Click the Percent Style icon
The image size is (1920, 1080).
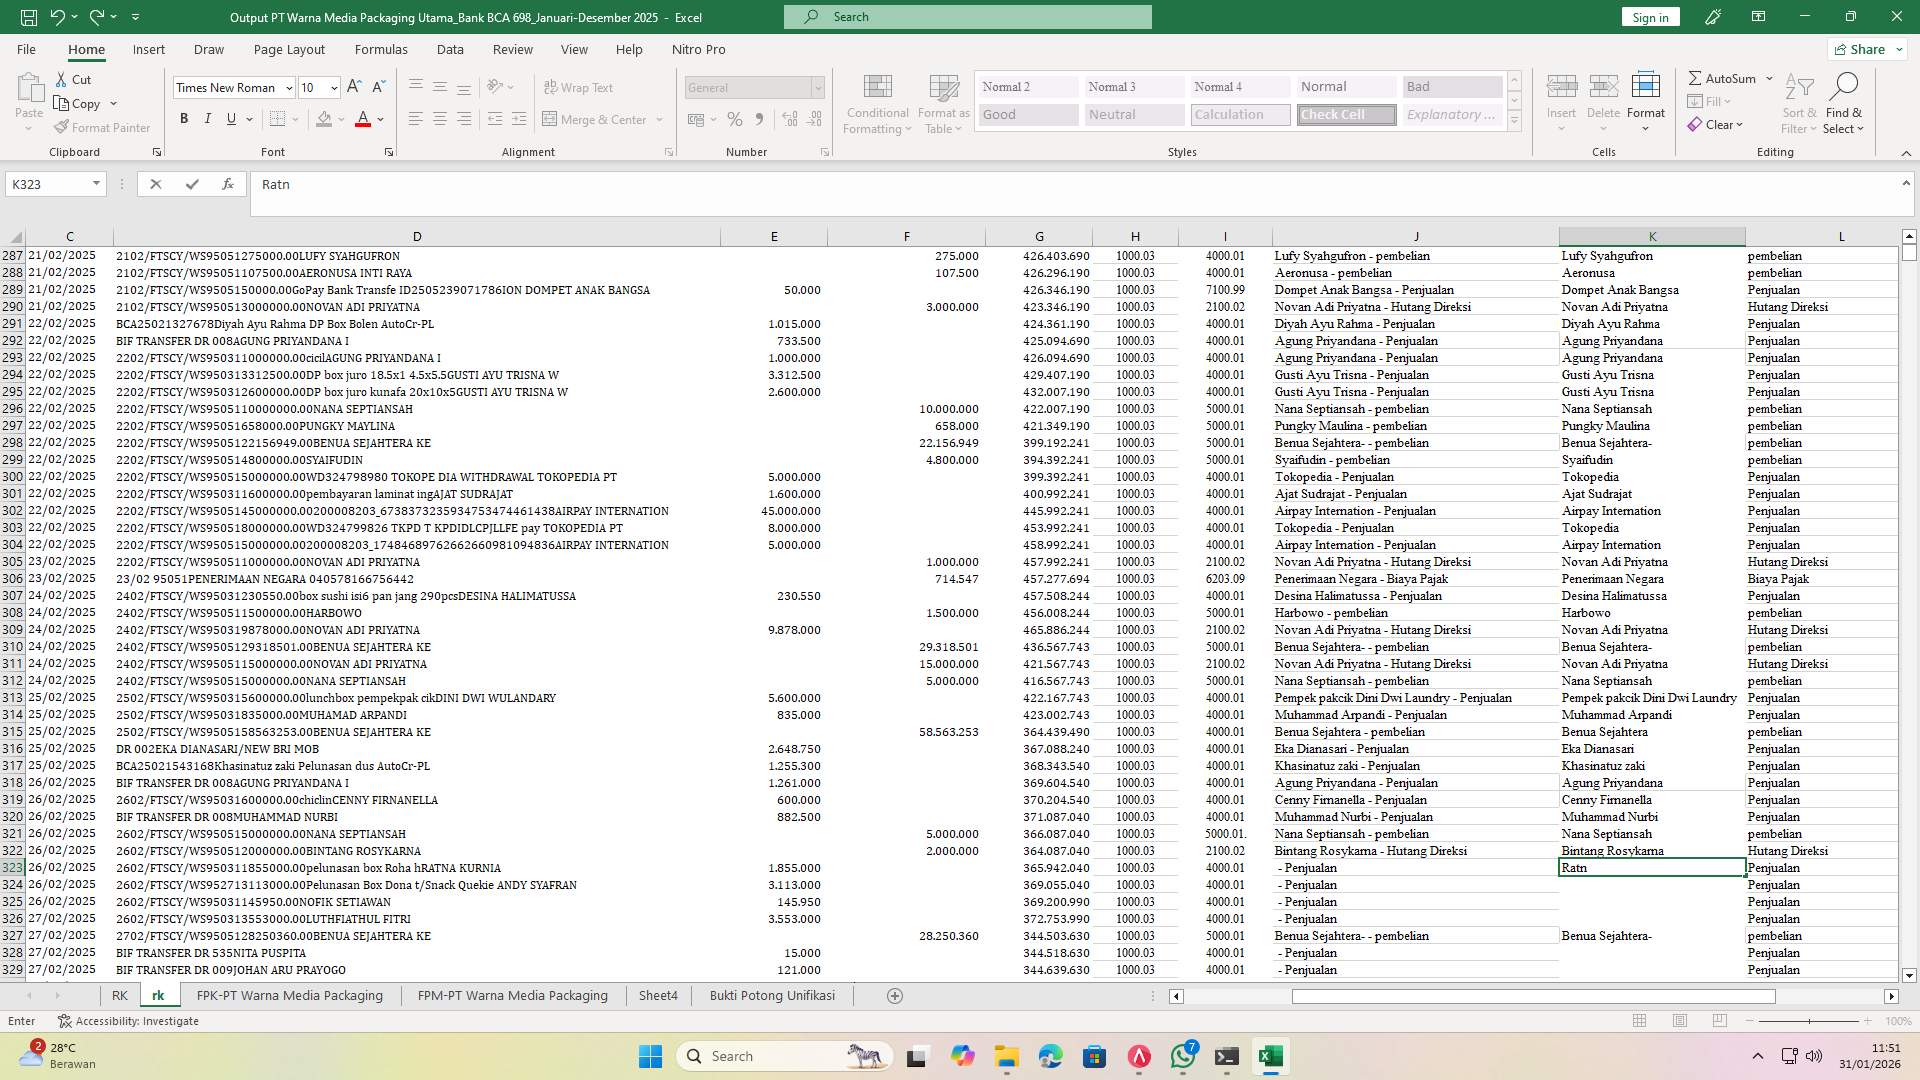tap(735, 119)
